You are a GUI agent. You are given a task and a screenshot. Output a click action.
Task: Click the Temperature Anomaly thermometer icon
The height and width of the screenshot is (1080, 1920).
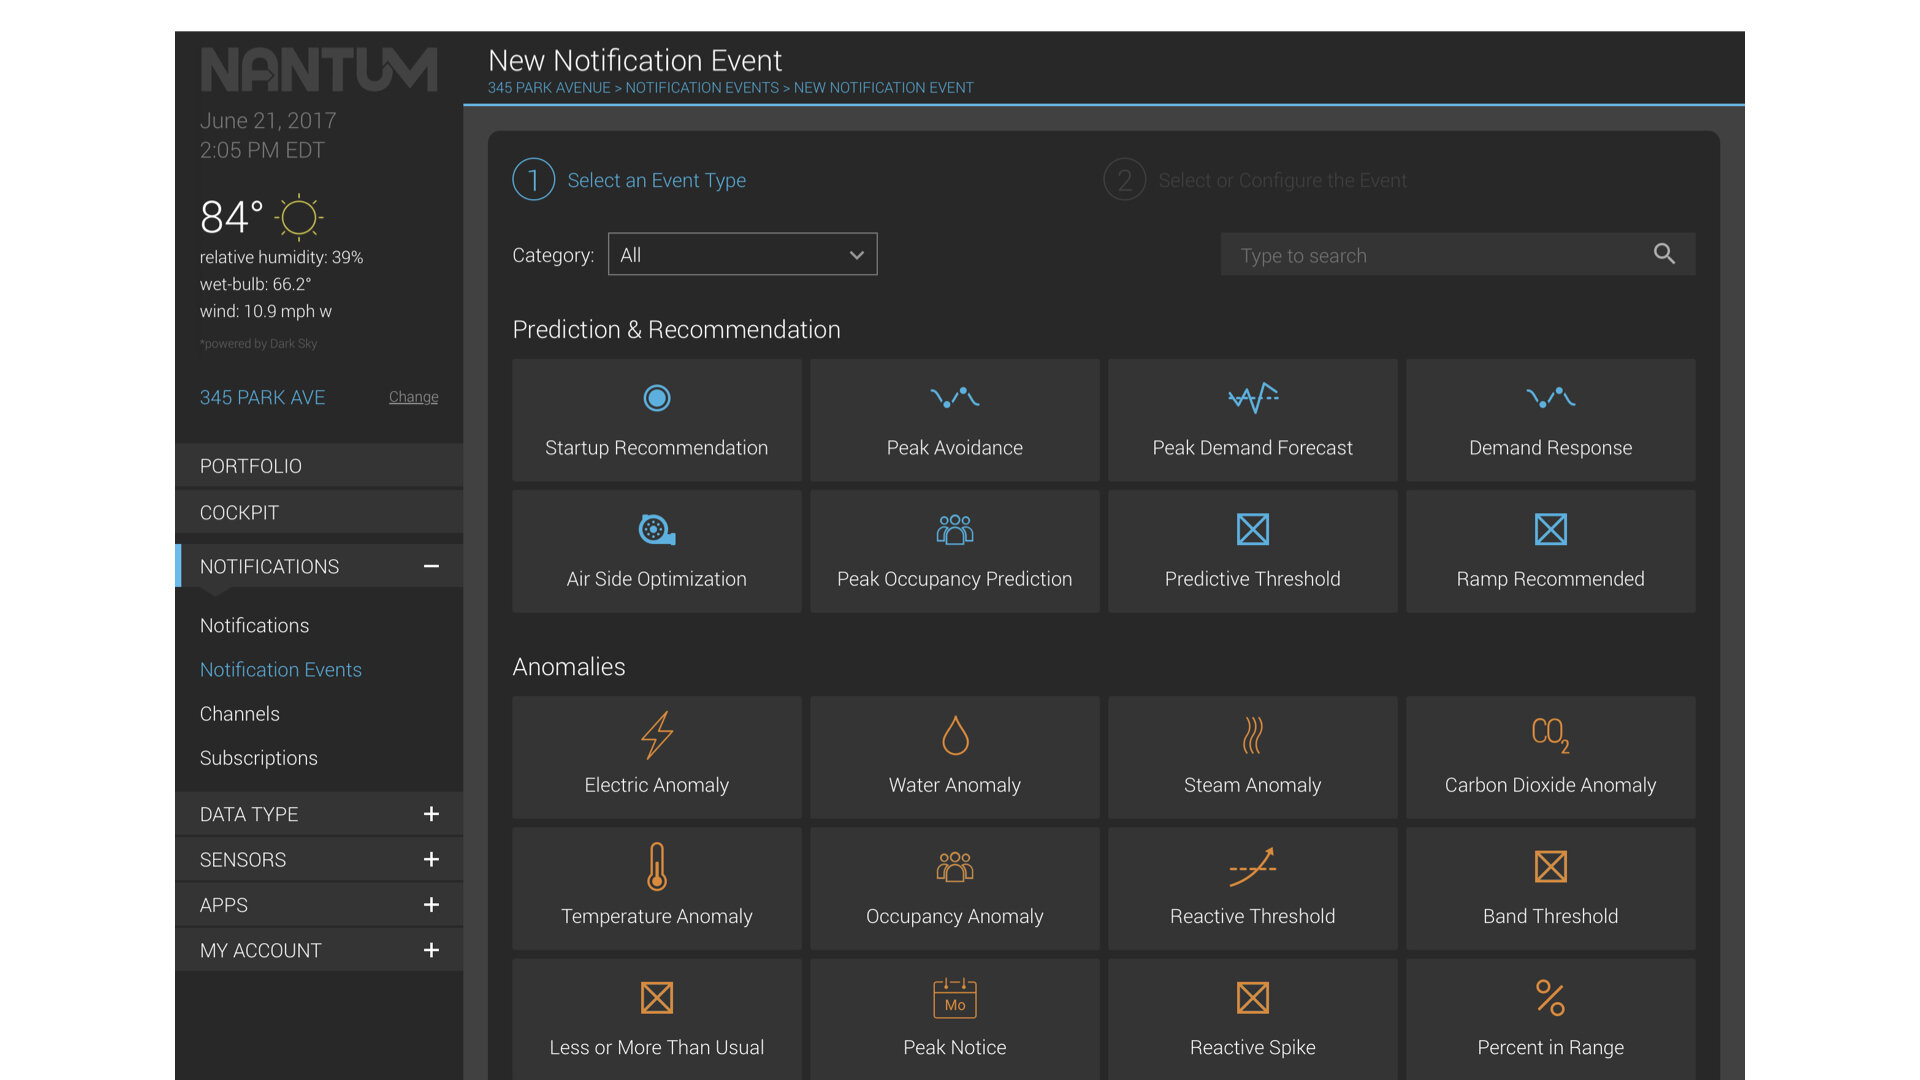(x=657, y=866)
